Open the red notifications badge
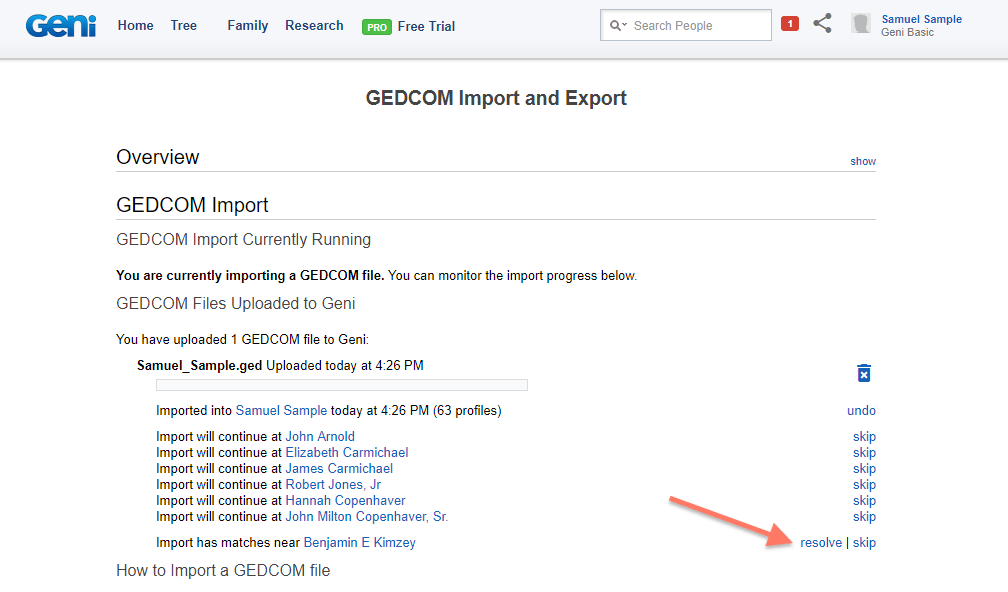This screenshot has width=1008, height=592. click(x=789, y=24)
